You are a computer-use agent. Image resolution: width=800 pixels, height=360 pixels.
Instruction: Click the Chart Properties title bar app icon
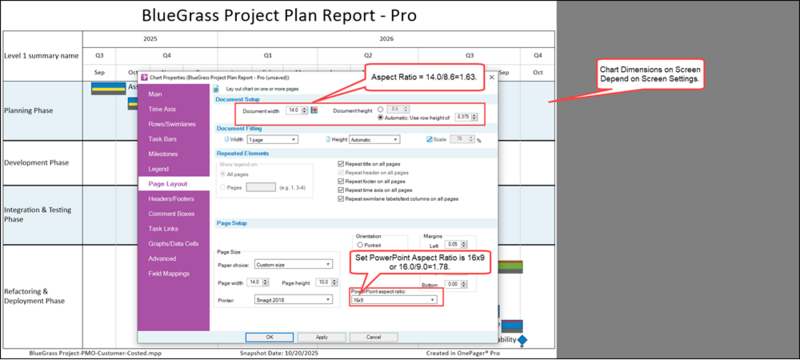144,78
